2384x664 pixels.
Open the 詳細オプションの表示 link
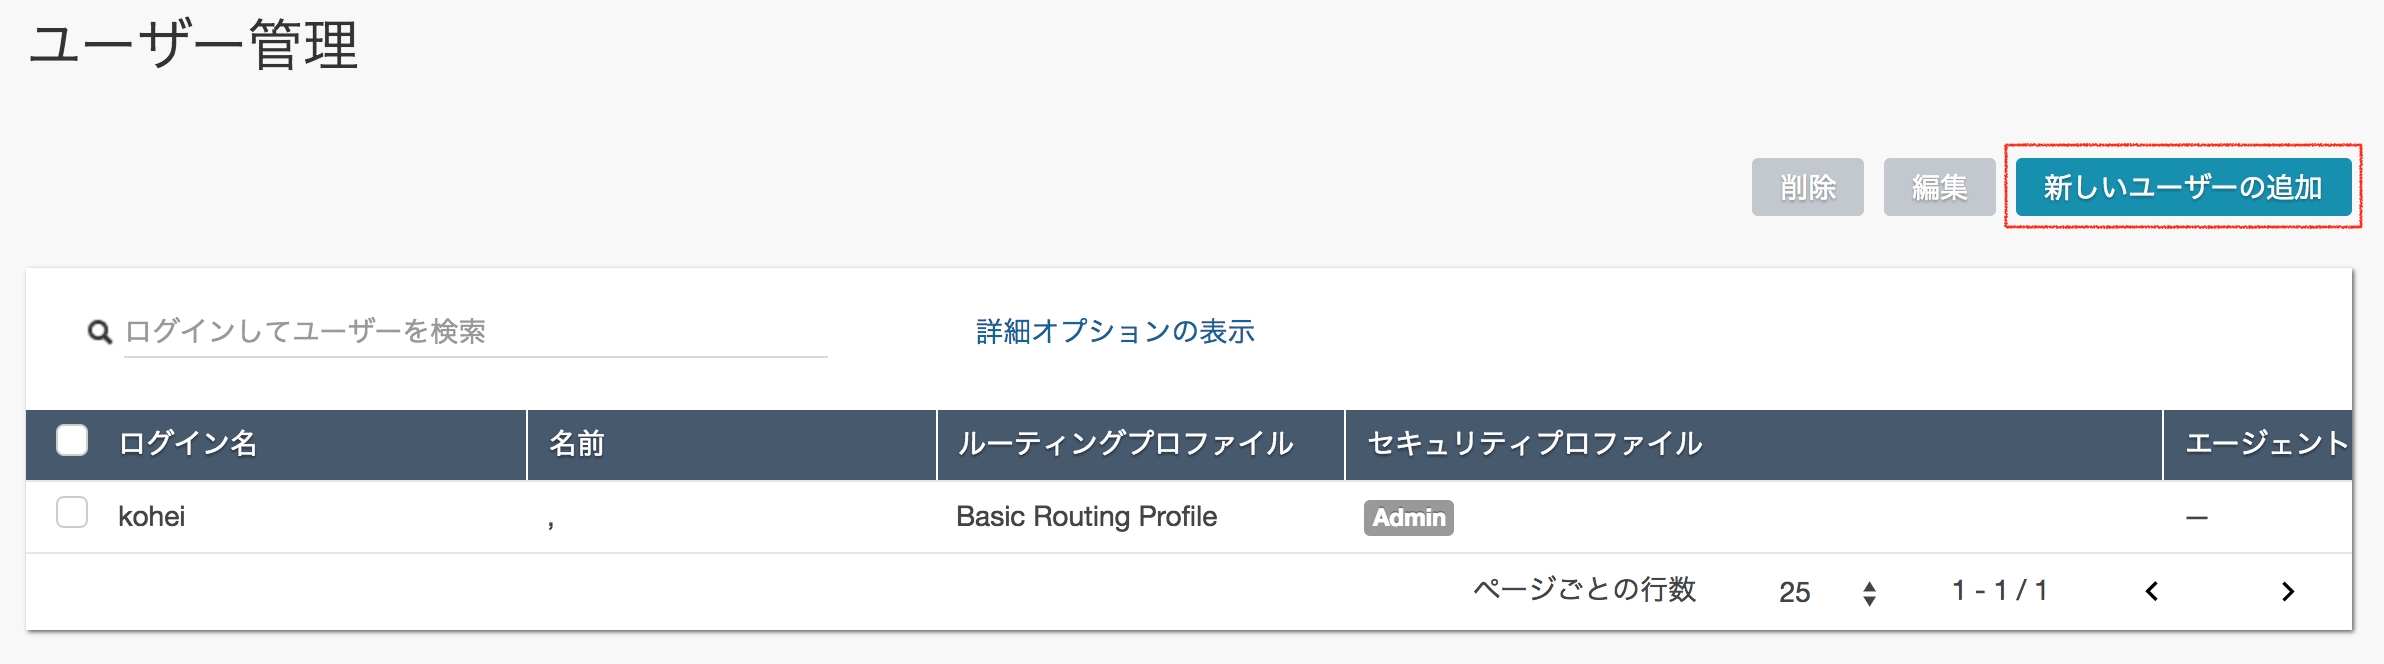click(1115, 331)
